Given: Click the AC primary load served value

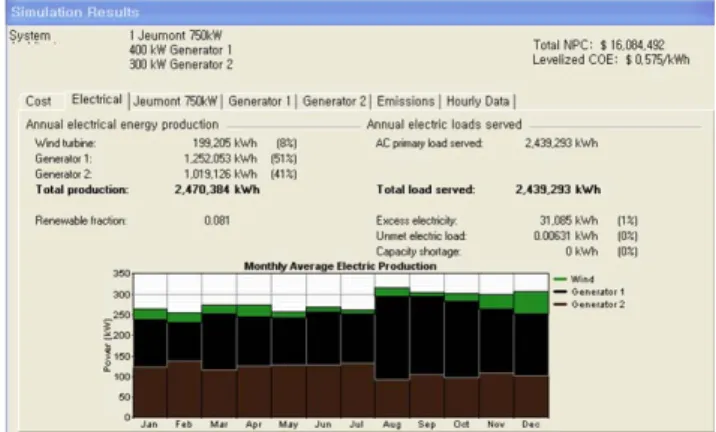Looking at the screenshot, I should tap(562, 143).
